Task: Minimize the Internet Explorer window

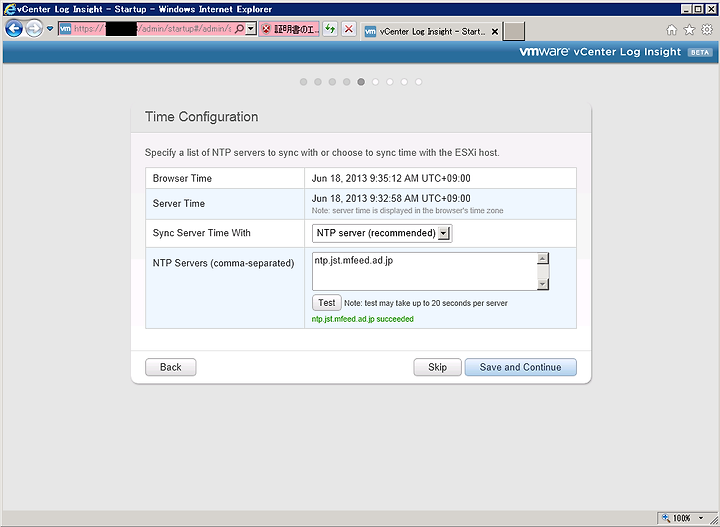Action: tap(686, 9)
